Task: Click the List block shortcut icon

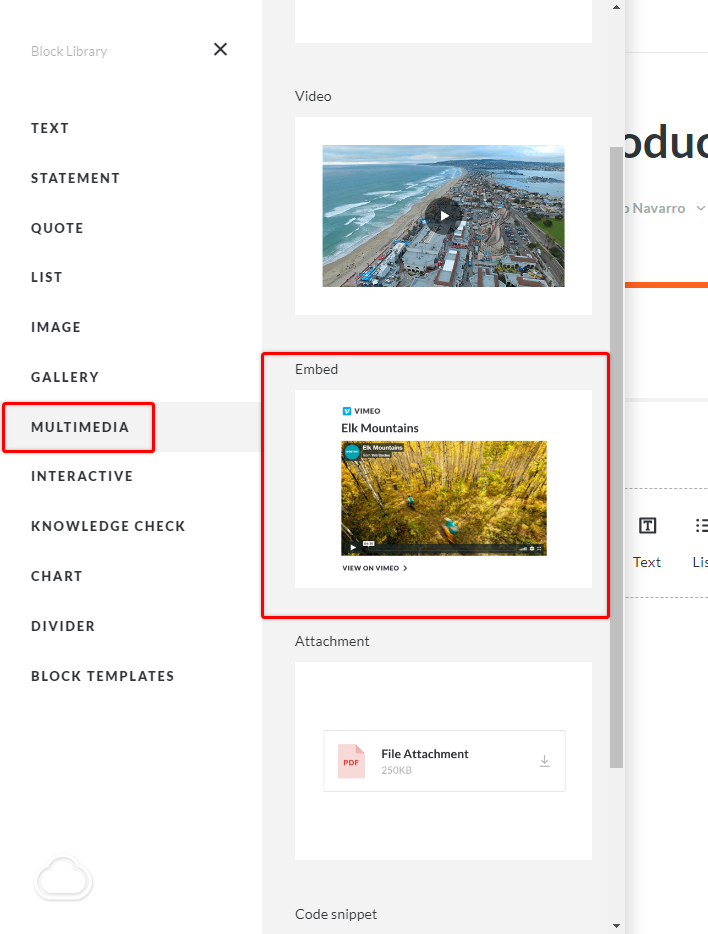Action: point(701,525)
